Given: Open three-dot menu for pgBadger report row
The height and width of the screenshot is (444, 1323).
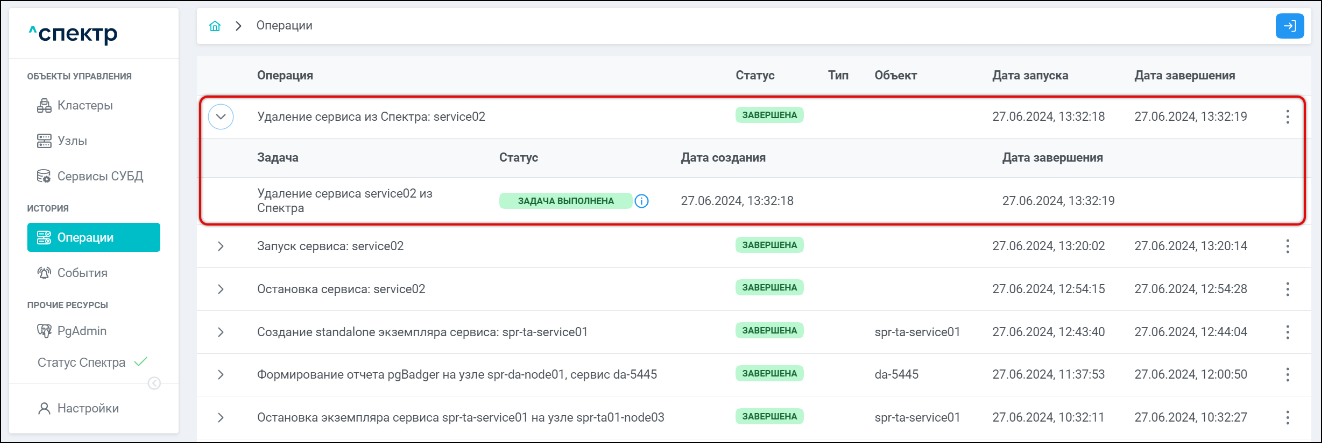Looking at the screenshot, I should (1287, 374).
